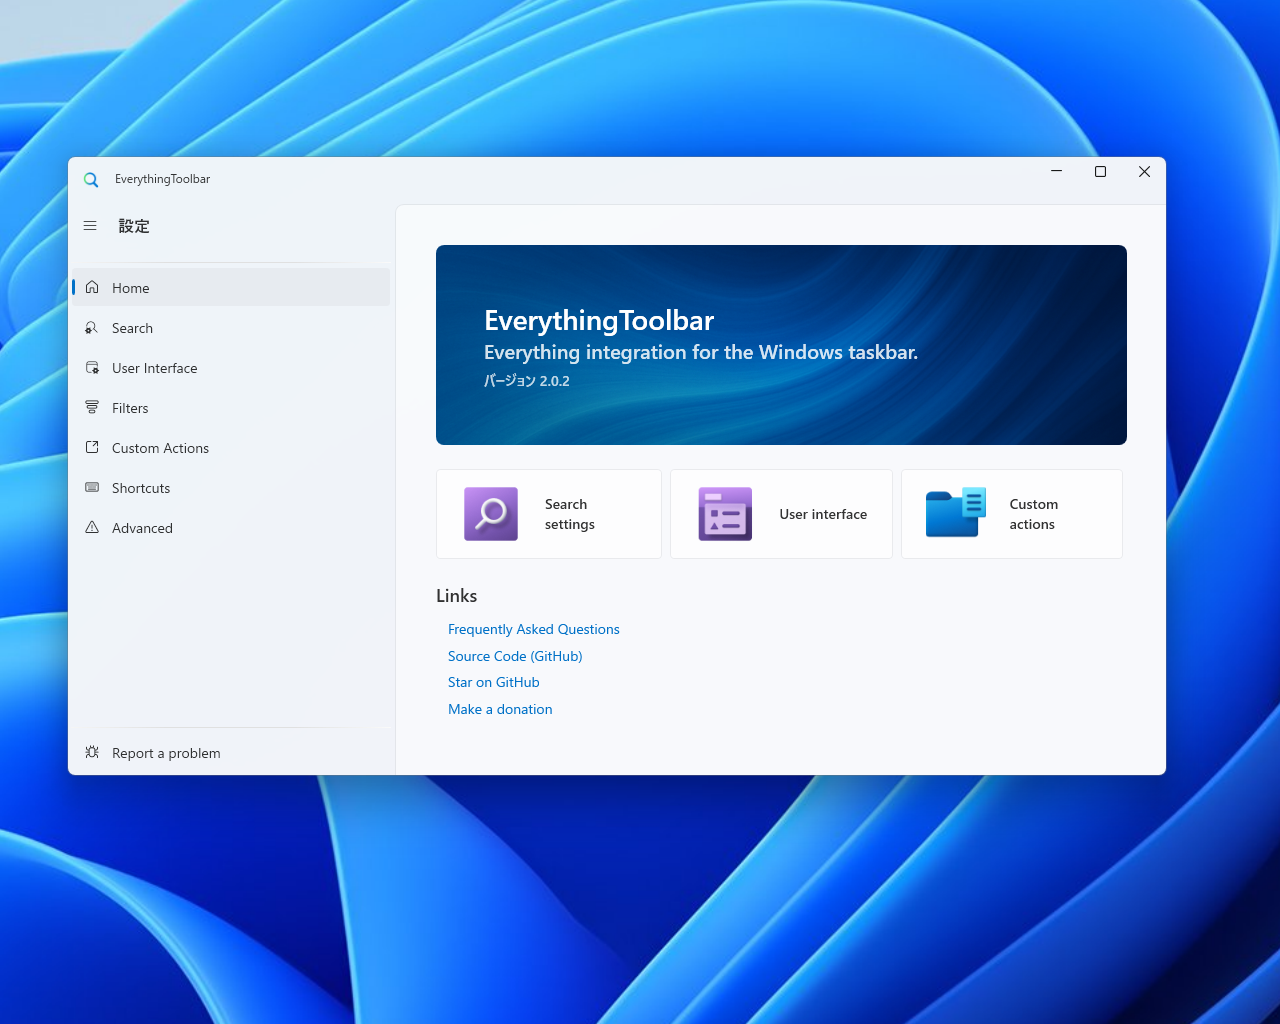The width and height of the screenshot is (1280, 1024).
Task: Open the Make a donation link
Action: 500,709
